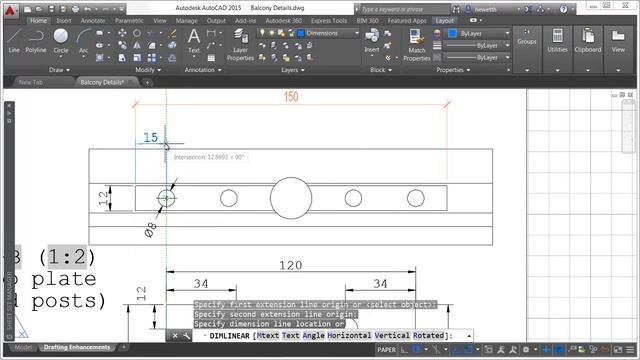Choose the Angle command option

point(313,336)
